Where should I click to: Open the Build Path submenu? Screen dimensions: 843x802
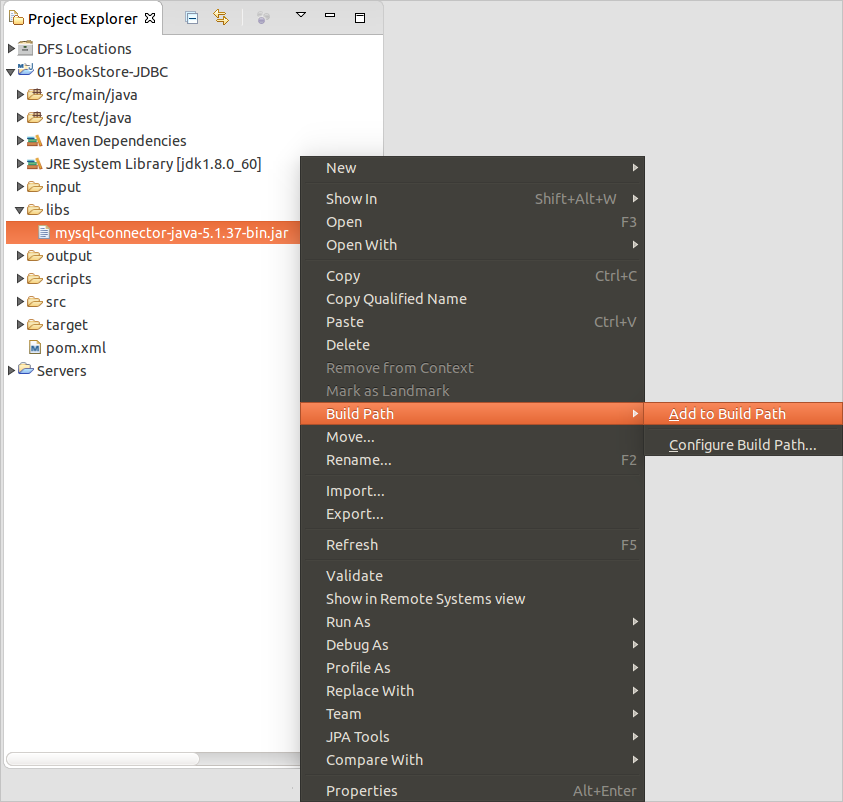click(473, 414)
